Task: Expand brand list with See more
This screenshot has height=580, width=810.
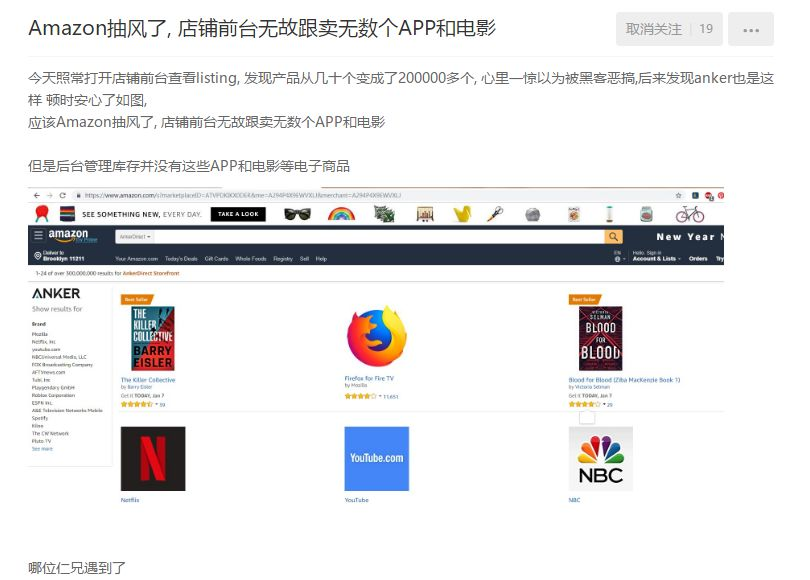Action: [42, 449]
